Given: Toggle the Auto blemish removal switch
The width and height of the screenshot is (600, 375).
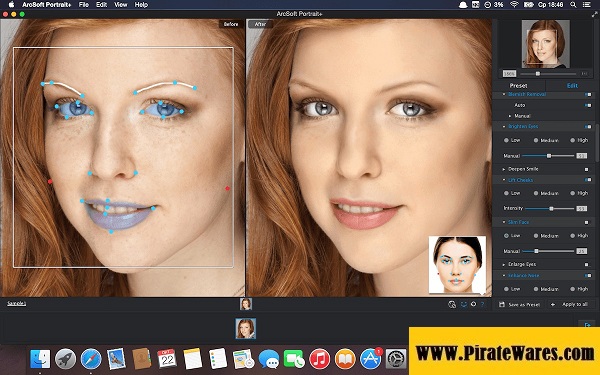Looking at the screenshot, I should (588, 105).
